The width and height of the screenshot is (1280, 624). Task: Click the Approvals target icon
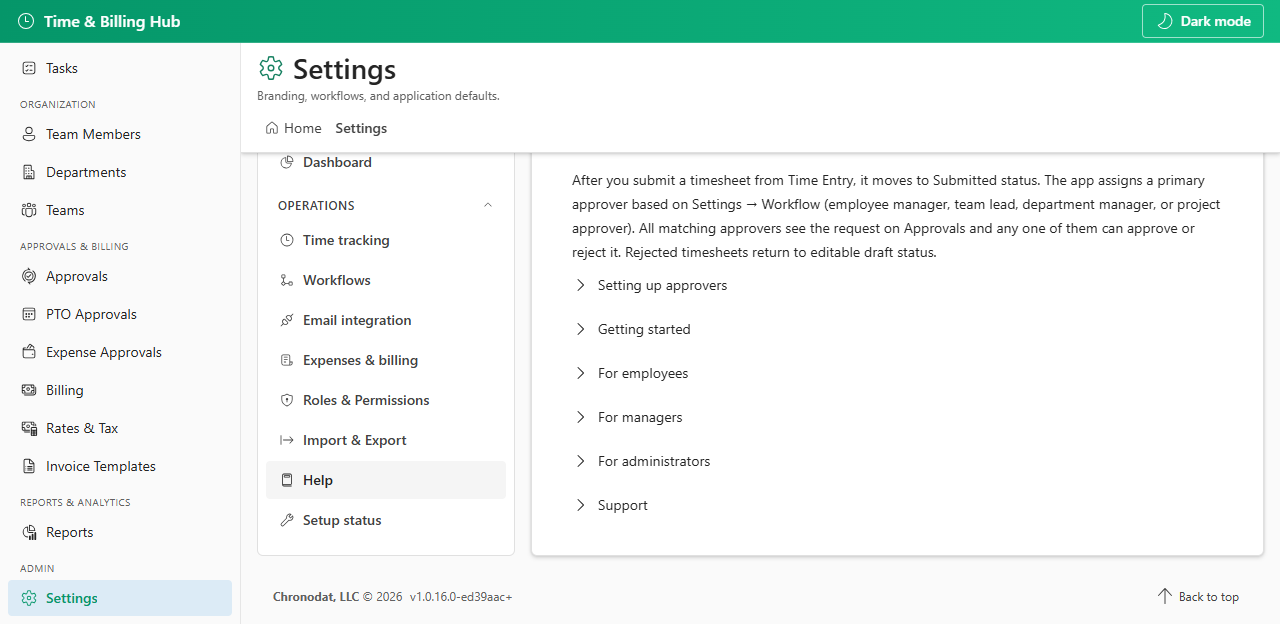[x=29, y=276]
